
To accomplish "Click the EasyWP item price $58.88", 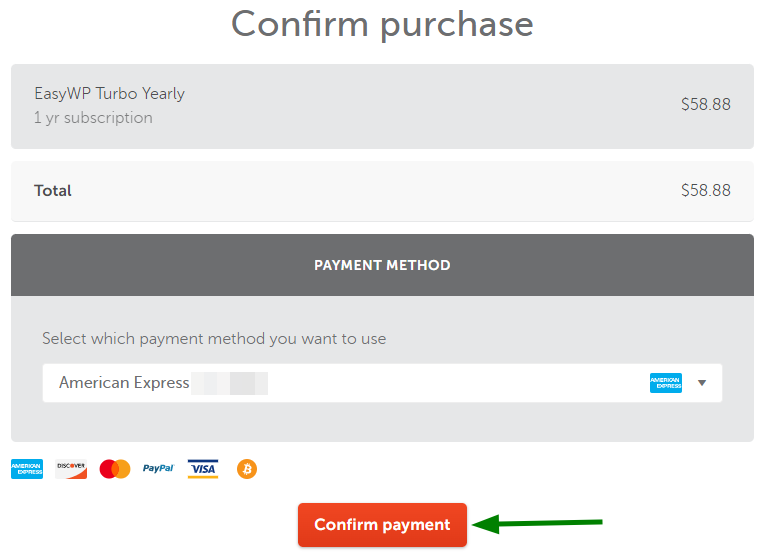I will (x=706, y=104).
